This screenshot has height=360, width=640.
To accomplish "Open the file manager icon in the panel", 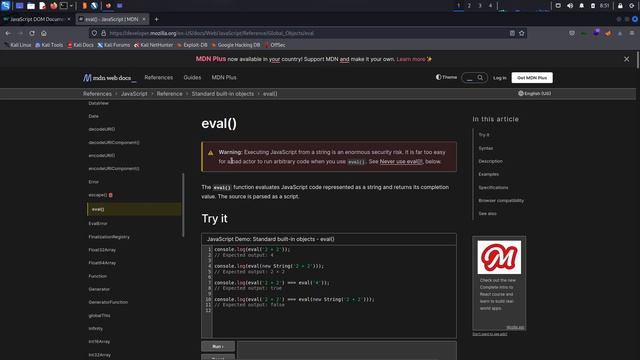I will click(31, 6).
